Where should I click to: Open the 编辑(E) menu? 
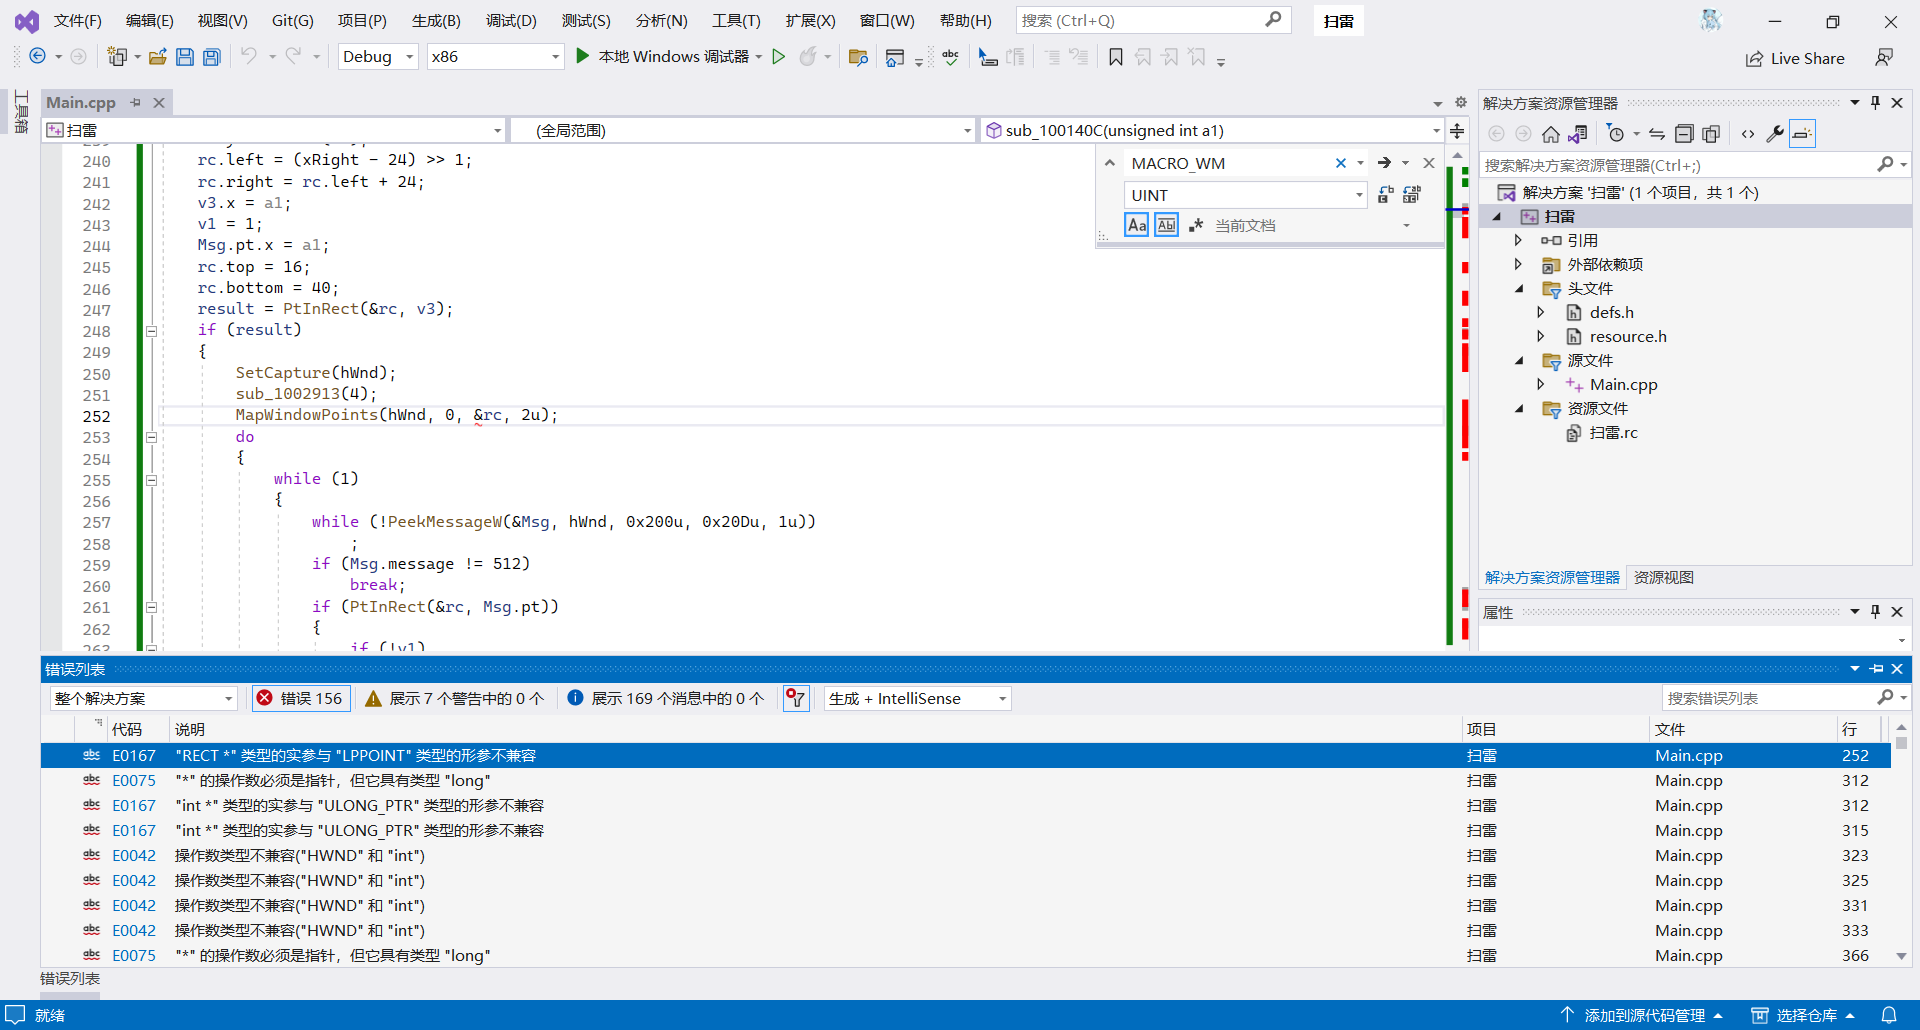tap(150, 21)
